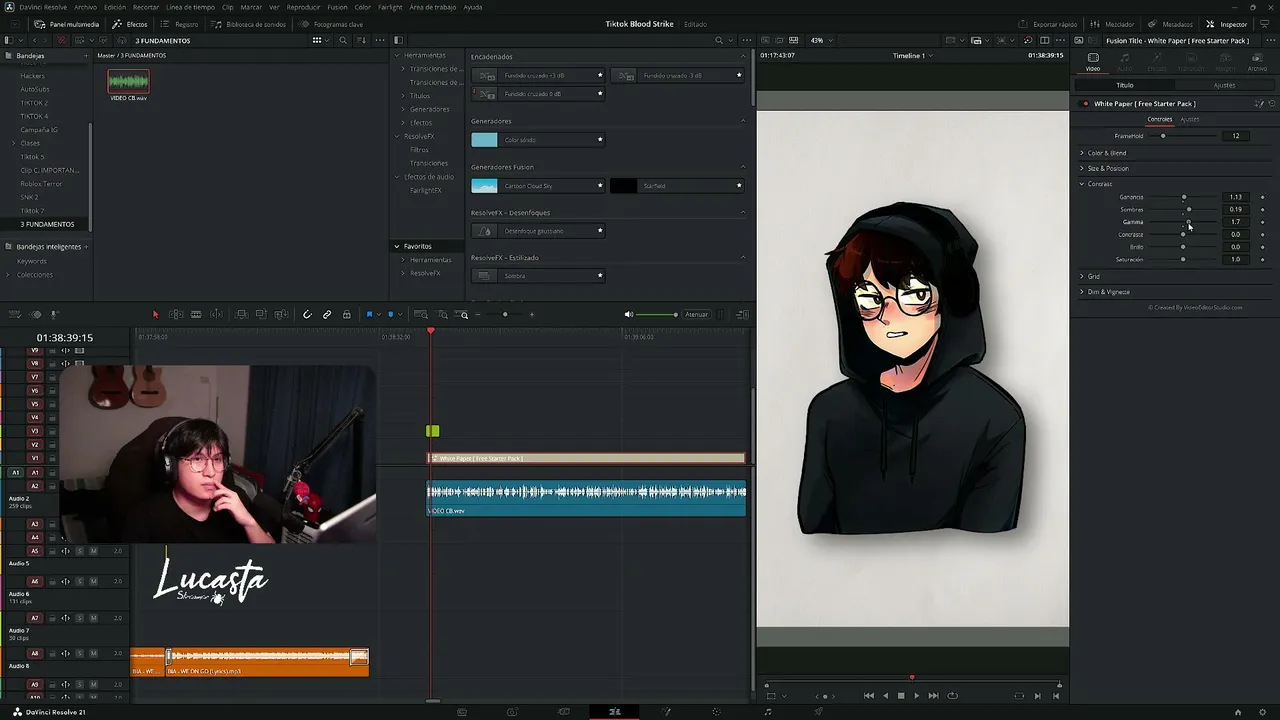
Task: Open the viewer zoom percentage dropdown
Action: 820,41
